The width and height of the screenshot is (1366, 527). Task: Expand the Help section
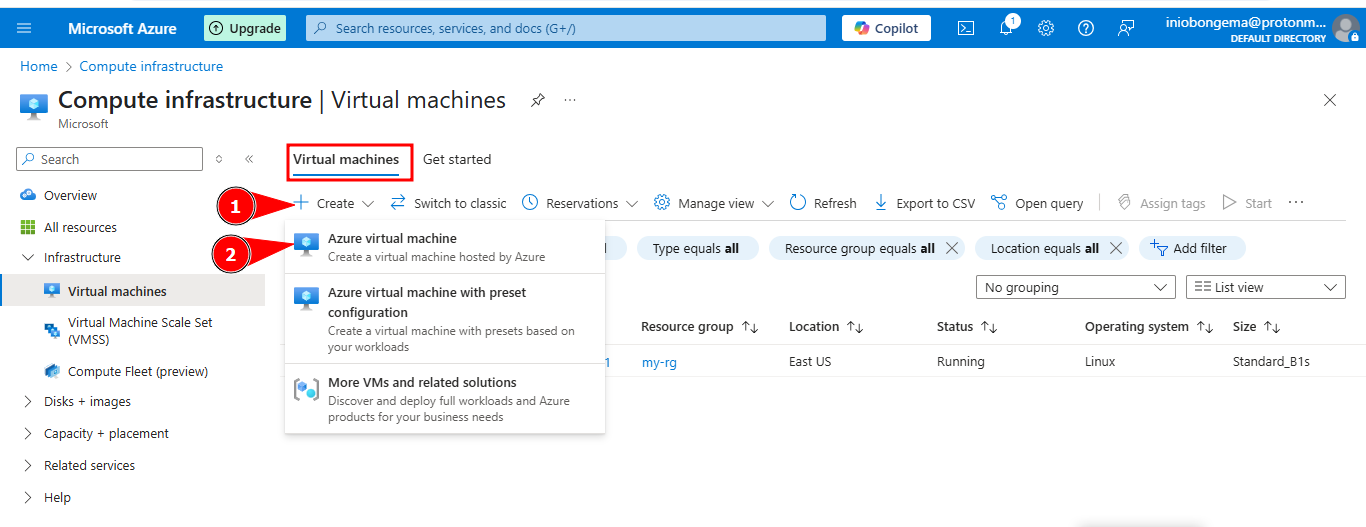coord(27,497)
